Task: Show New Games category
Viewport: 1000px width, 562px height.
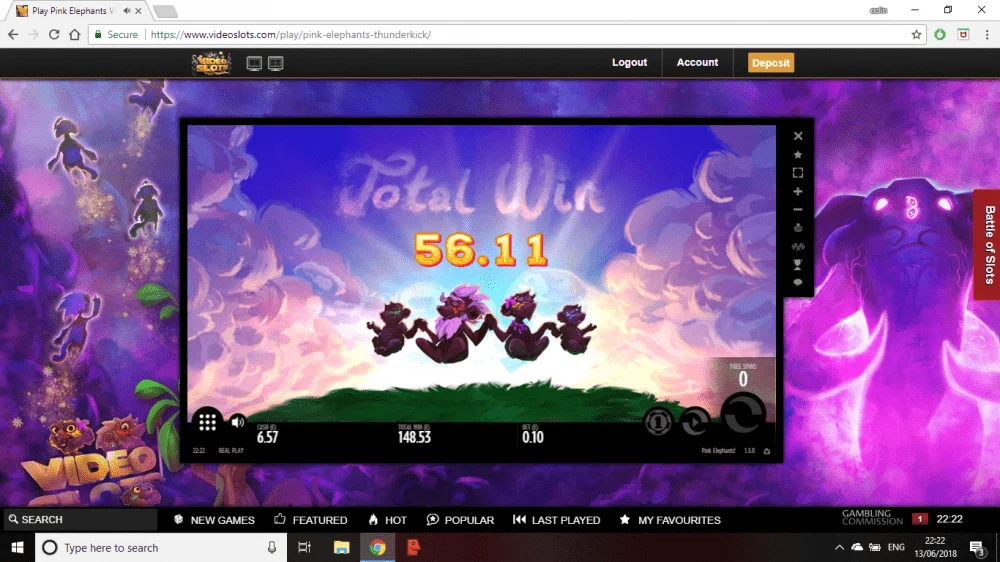Action: pyautogui.click(x=214, y=520)
